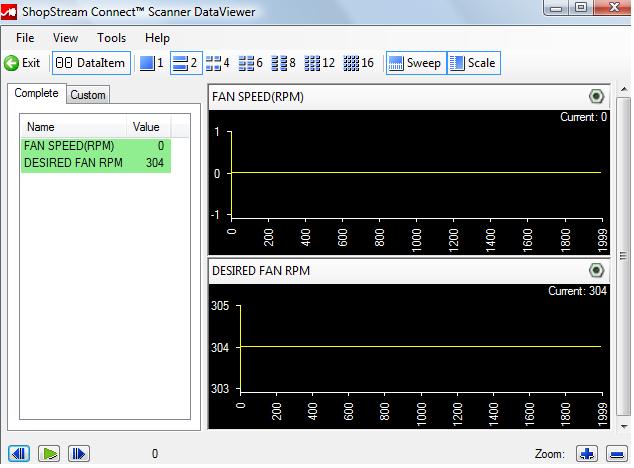The height and width of the screenshot is (468, 634).
Task: Minimize the DataViewer window
Action: tap(556, 7)
